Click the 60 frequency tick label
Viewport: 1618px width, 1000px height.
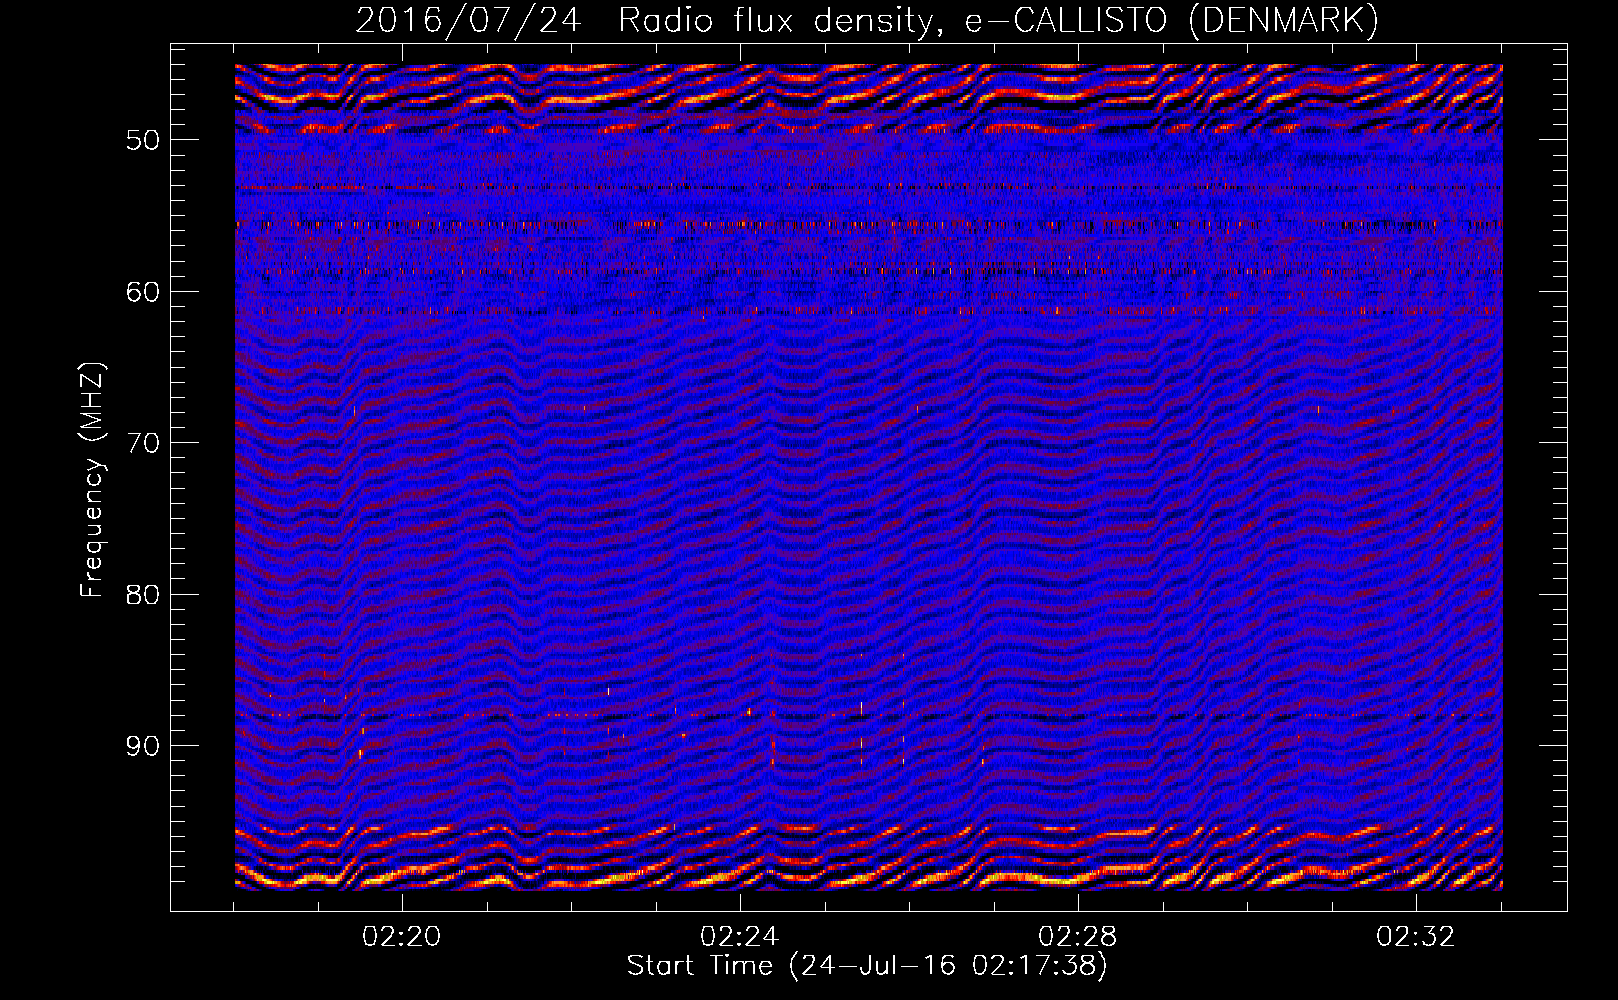click(143, 291)
